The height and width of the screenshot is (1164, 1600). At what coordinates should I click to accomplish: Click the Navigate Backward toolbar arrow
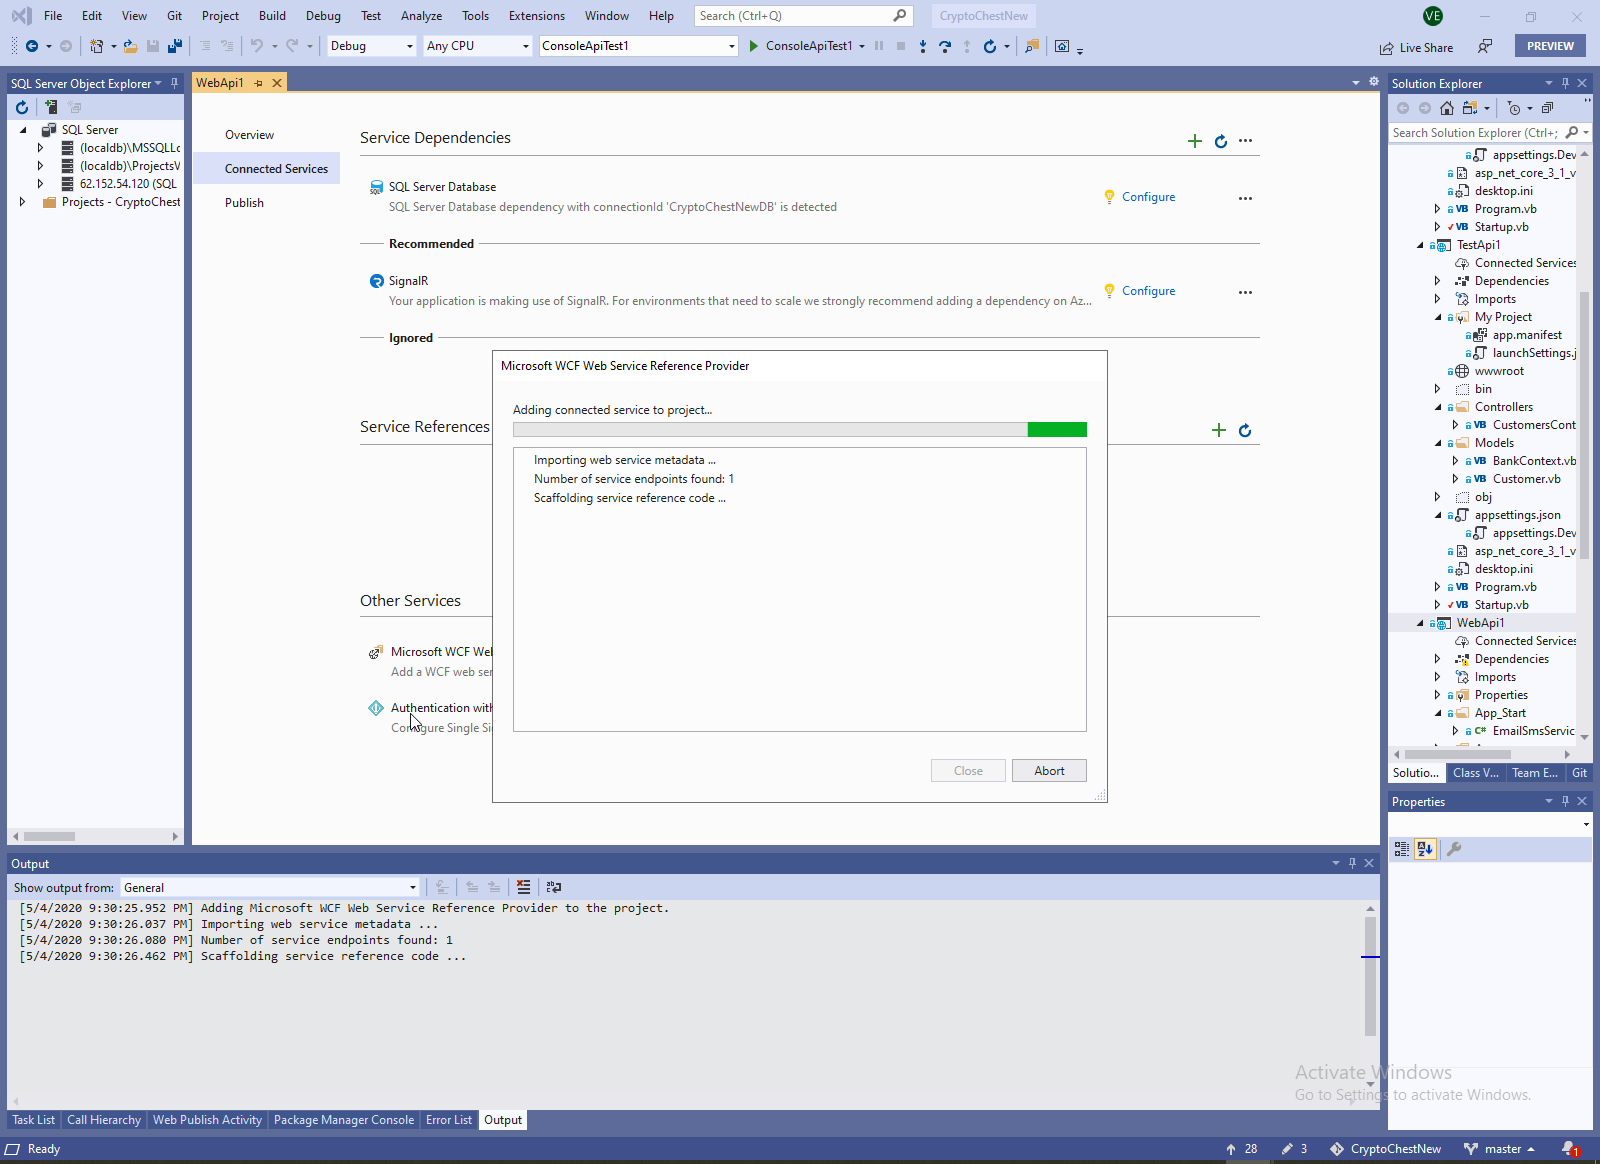[x=32, y=46]
